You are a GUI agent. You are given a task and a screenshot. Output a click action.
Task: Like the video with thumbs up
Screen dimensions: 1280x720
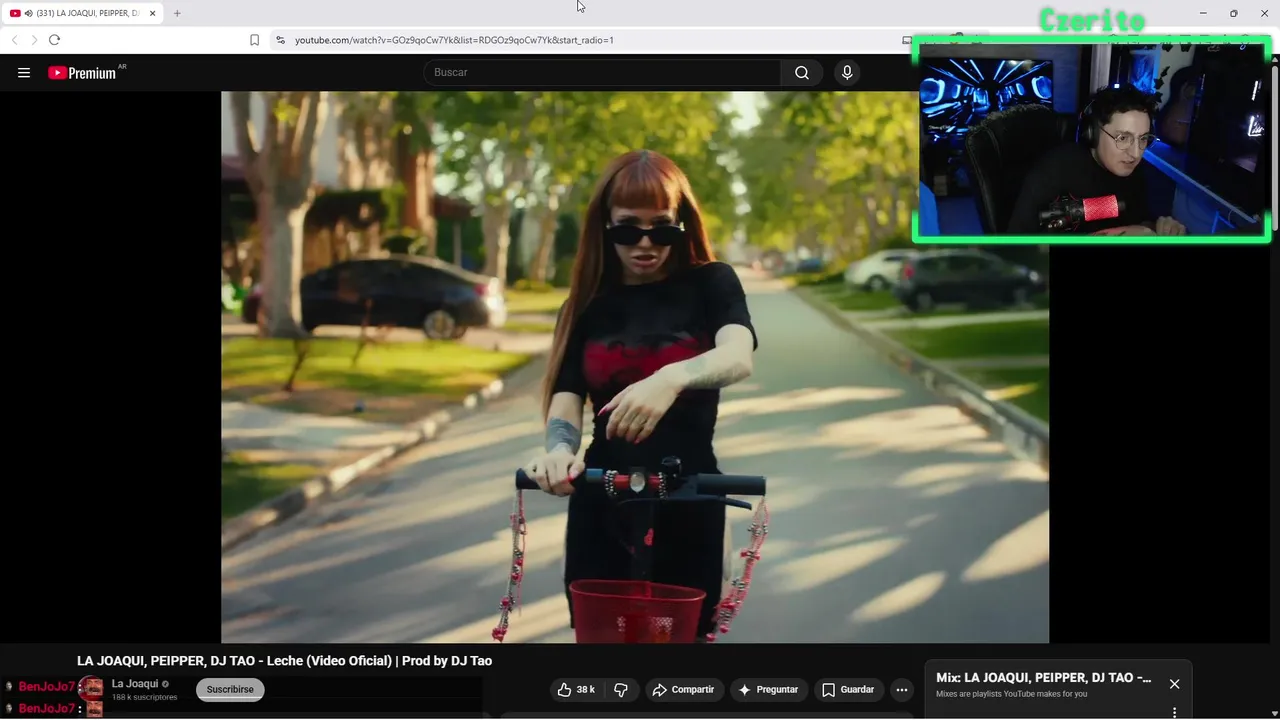(x=576, y=690)
